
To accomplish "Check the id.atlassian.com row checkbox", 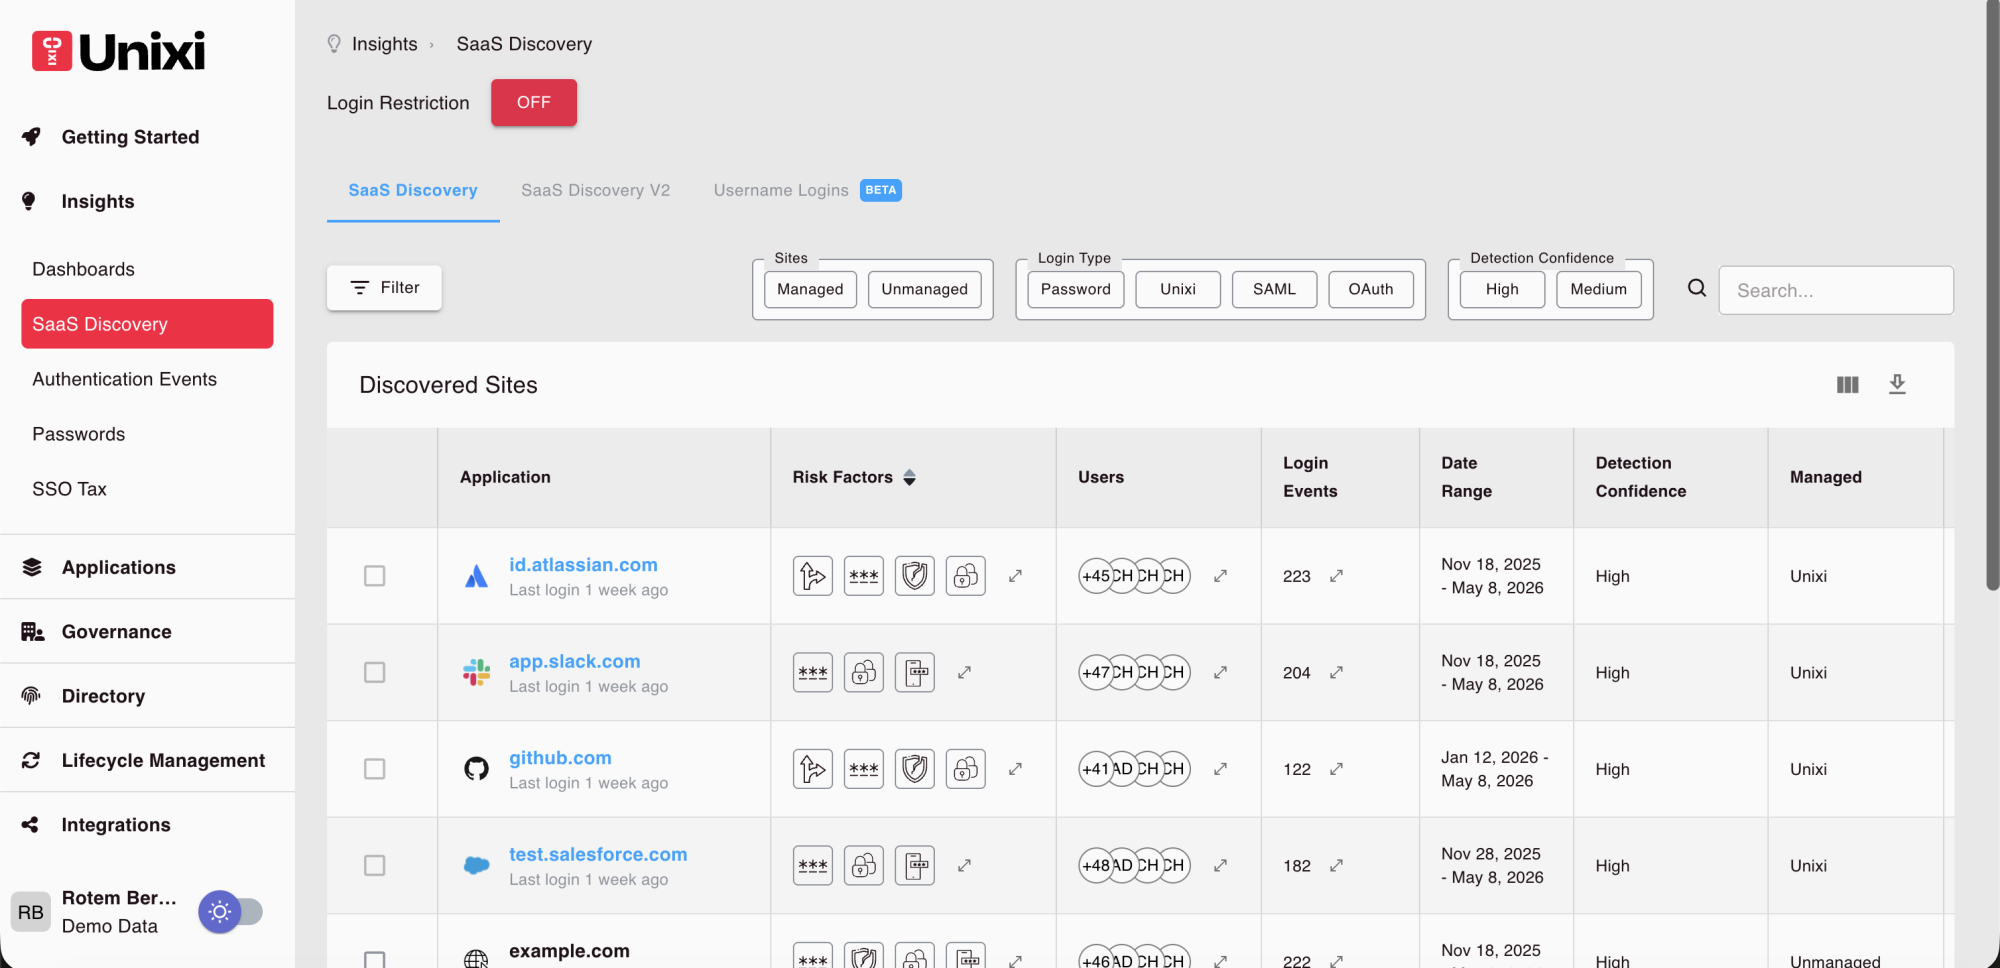I will [x=375, y=576].
